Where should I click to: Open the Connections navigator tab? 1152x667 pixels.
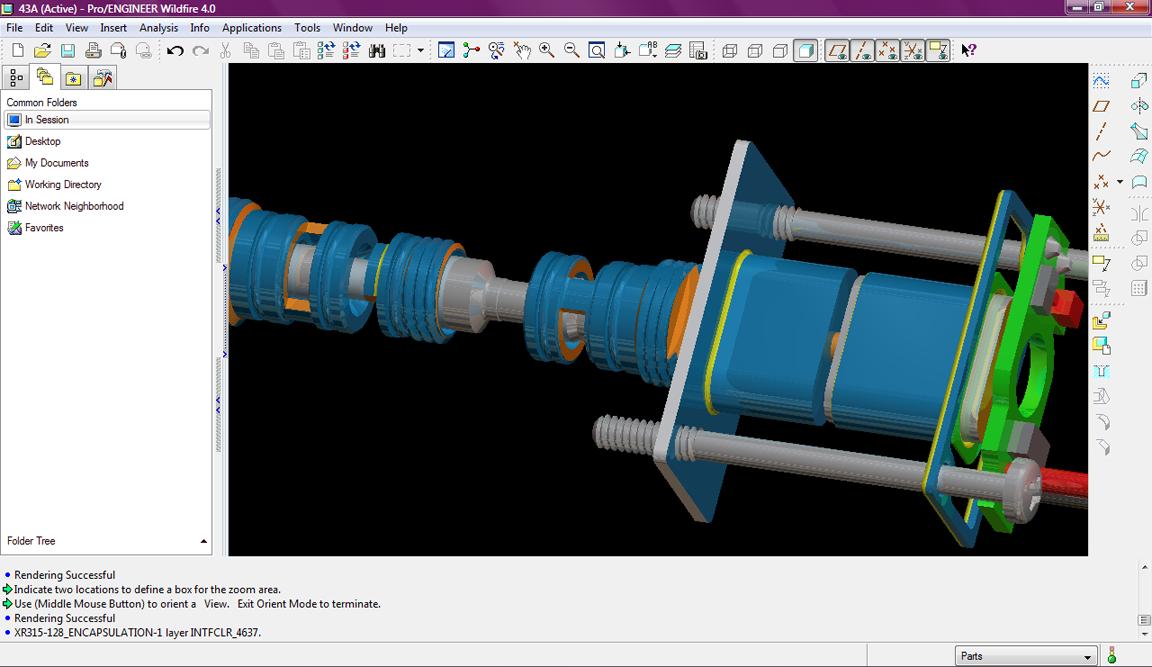(103, 77)
